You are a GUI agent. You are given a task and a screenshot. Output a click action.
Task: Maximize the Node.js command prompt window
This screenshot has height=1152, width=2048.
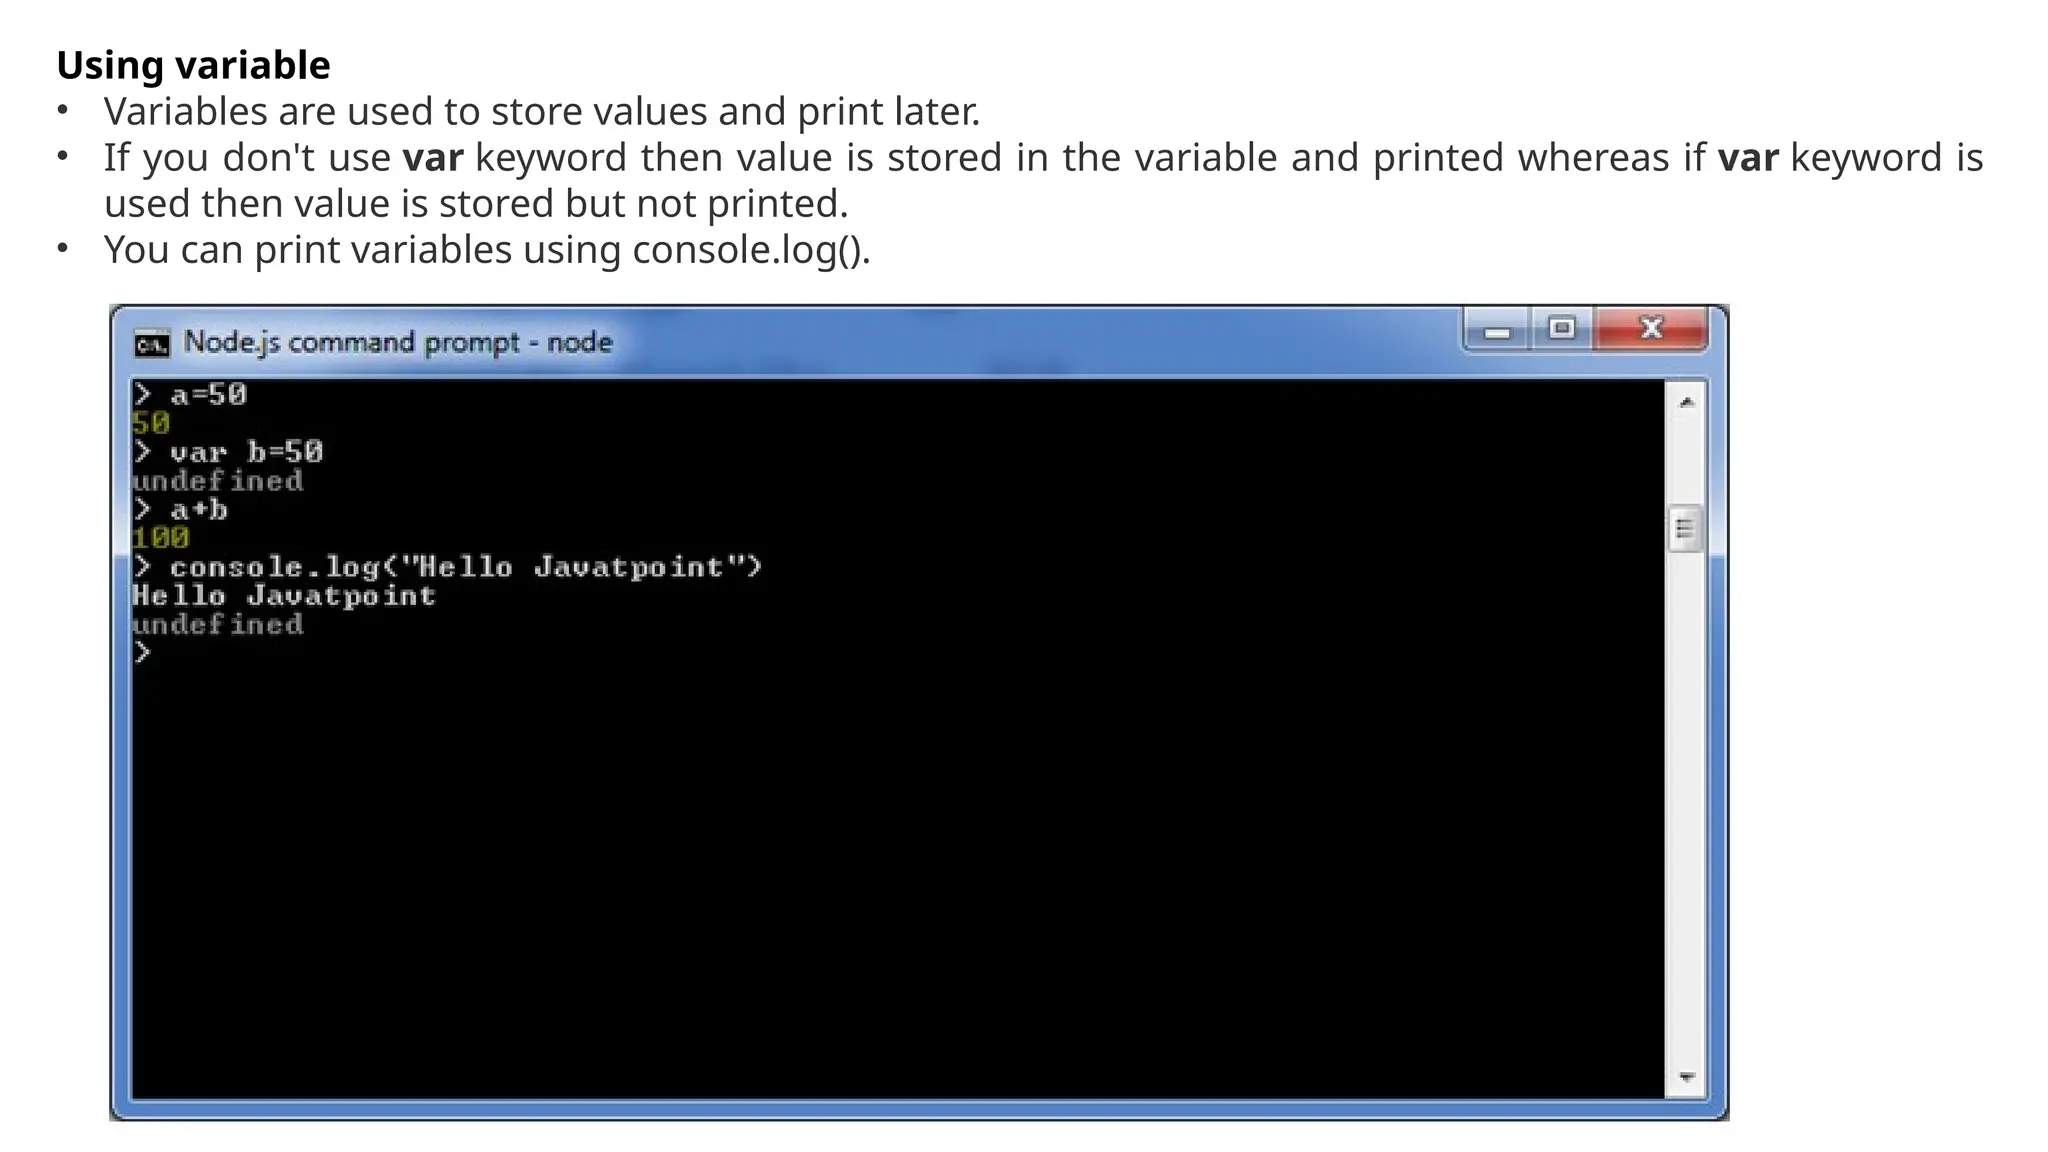1561,329
